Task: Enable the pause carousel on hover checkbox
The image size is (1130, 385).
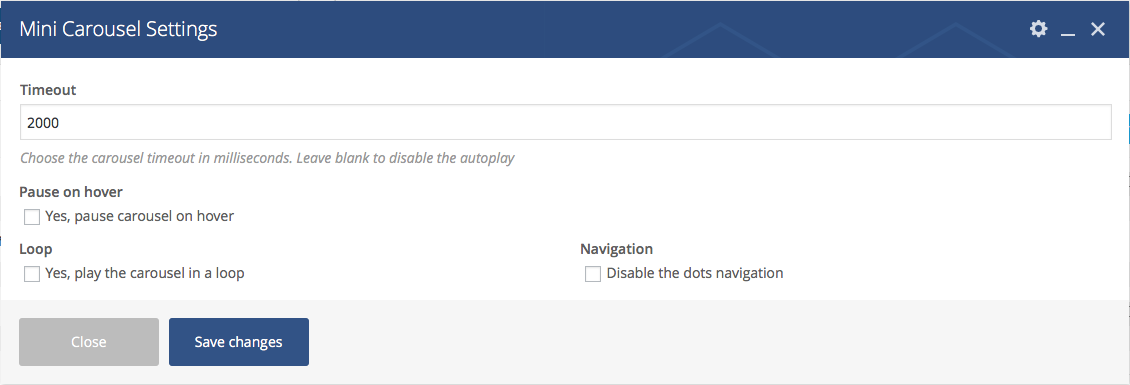Action: (x=32, y=216)
